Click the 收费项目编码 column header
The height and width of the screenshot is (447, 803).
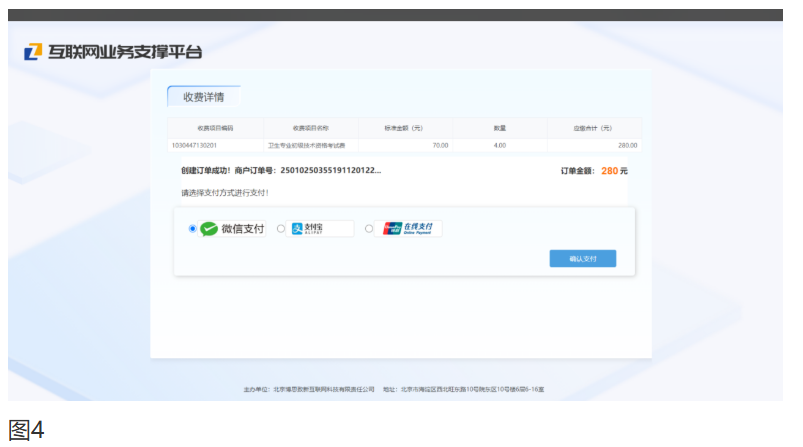pyautogui.click(x=215, y=128)
